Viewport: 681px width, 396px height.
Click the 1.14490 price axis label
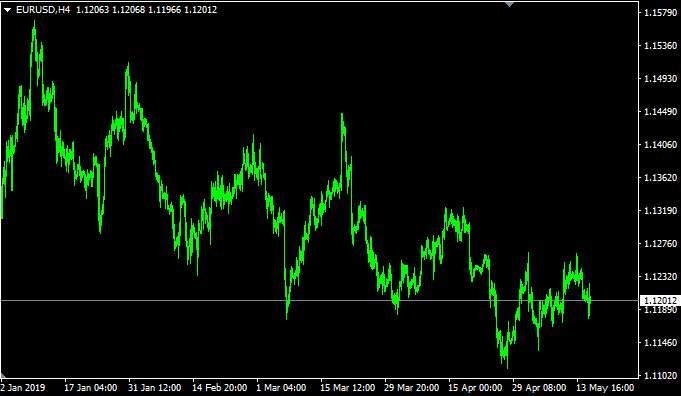661,112
